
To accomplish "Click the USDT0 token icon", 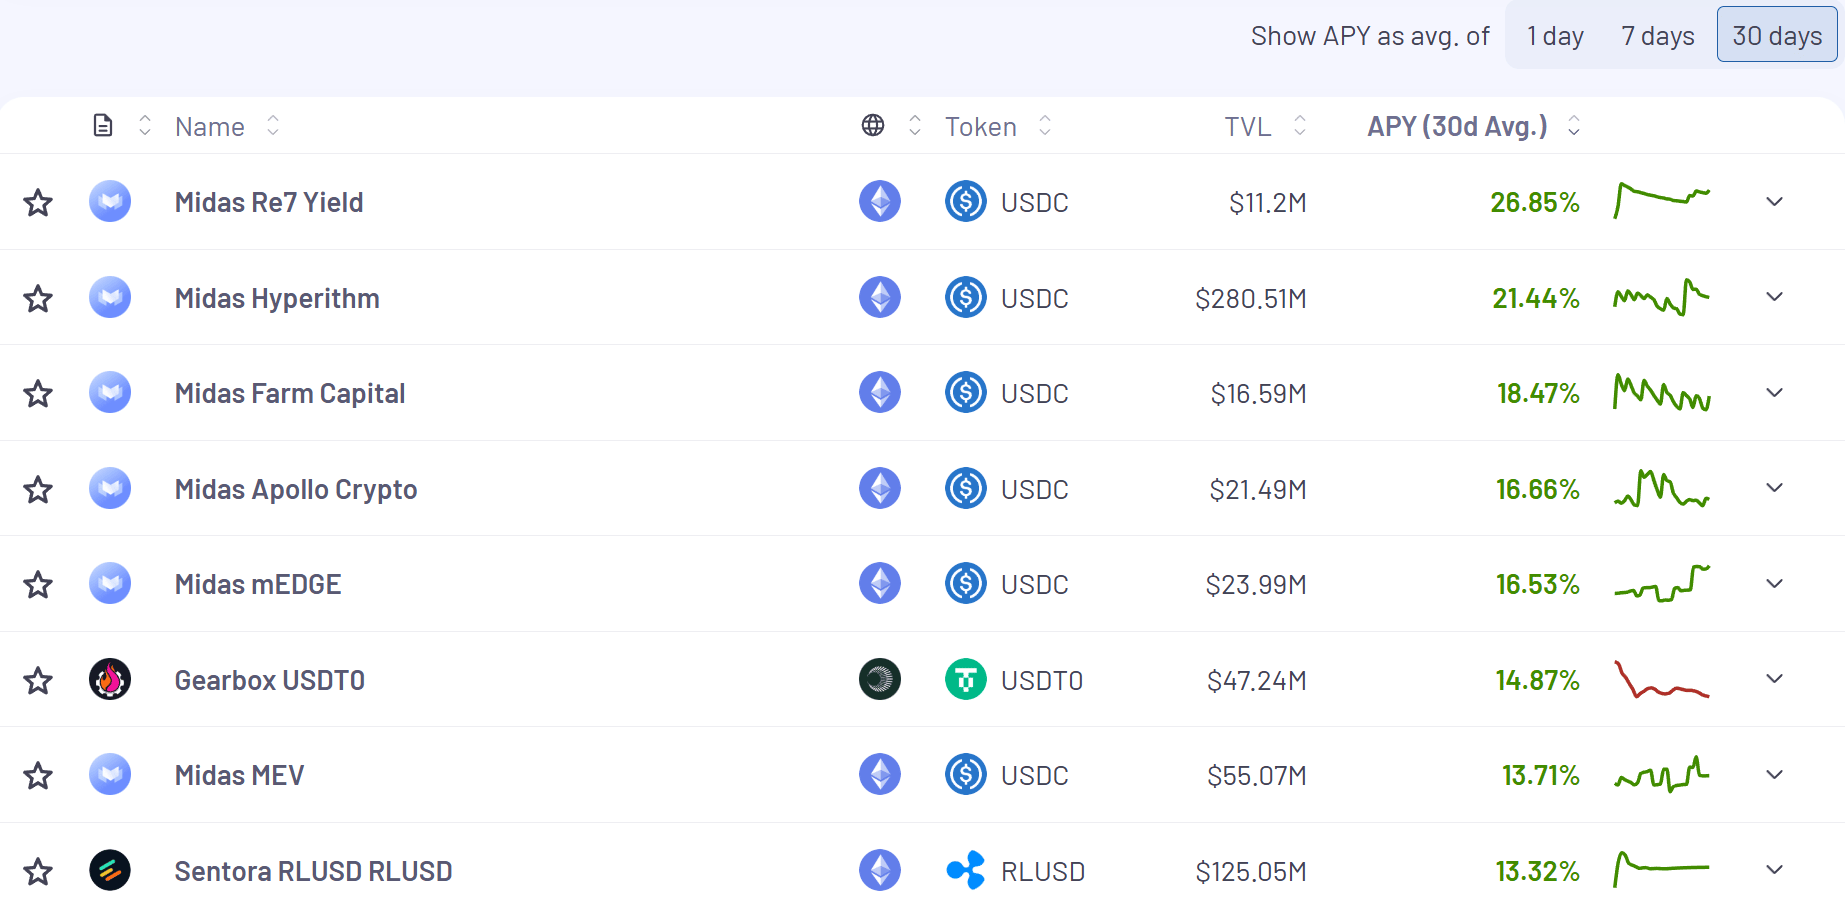I will point(965,680).
